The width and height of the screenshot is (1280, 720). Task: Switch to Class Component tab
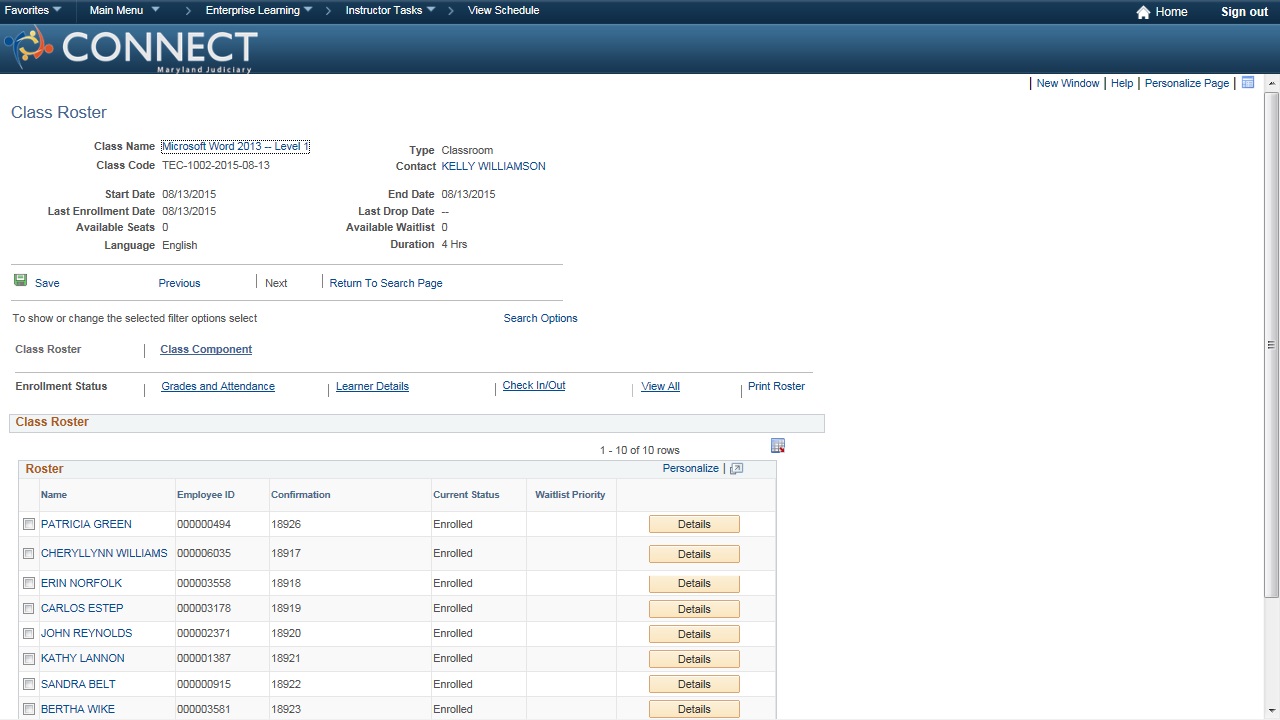206,349
